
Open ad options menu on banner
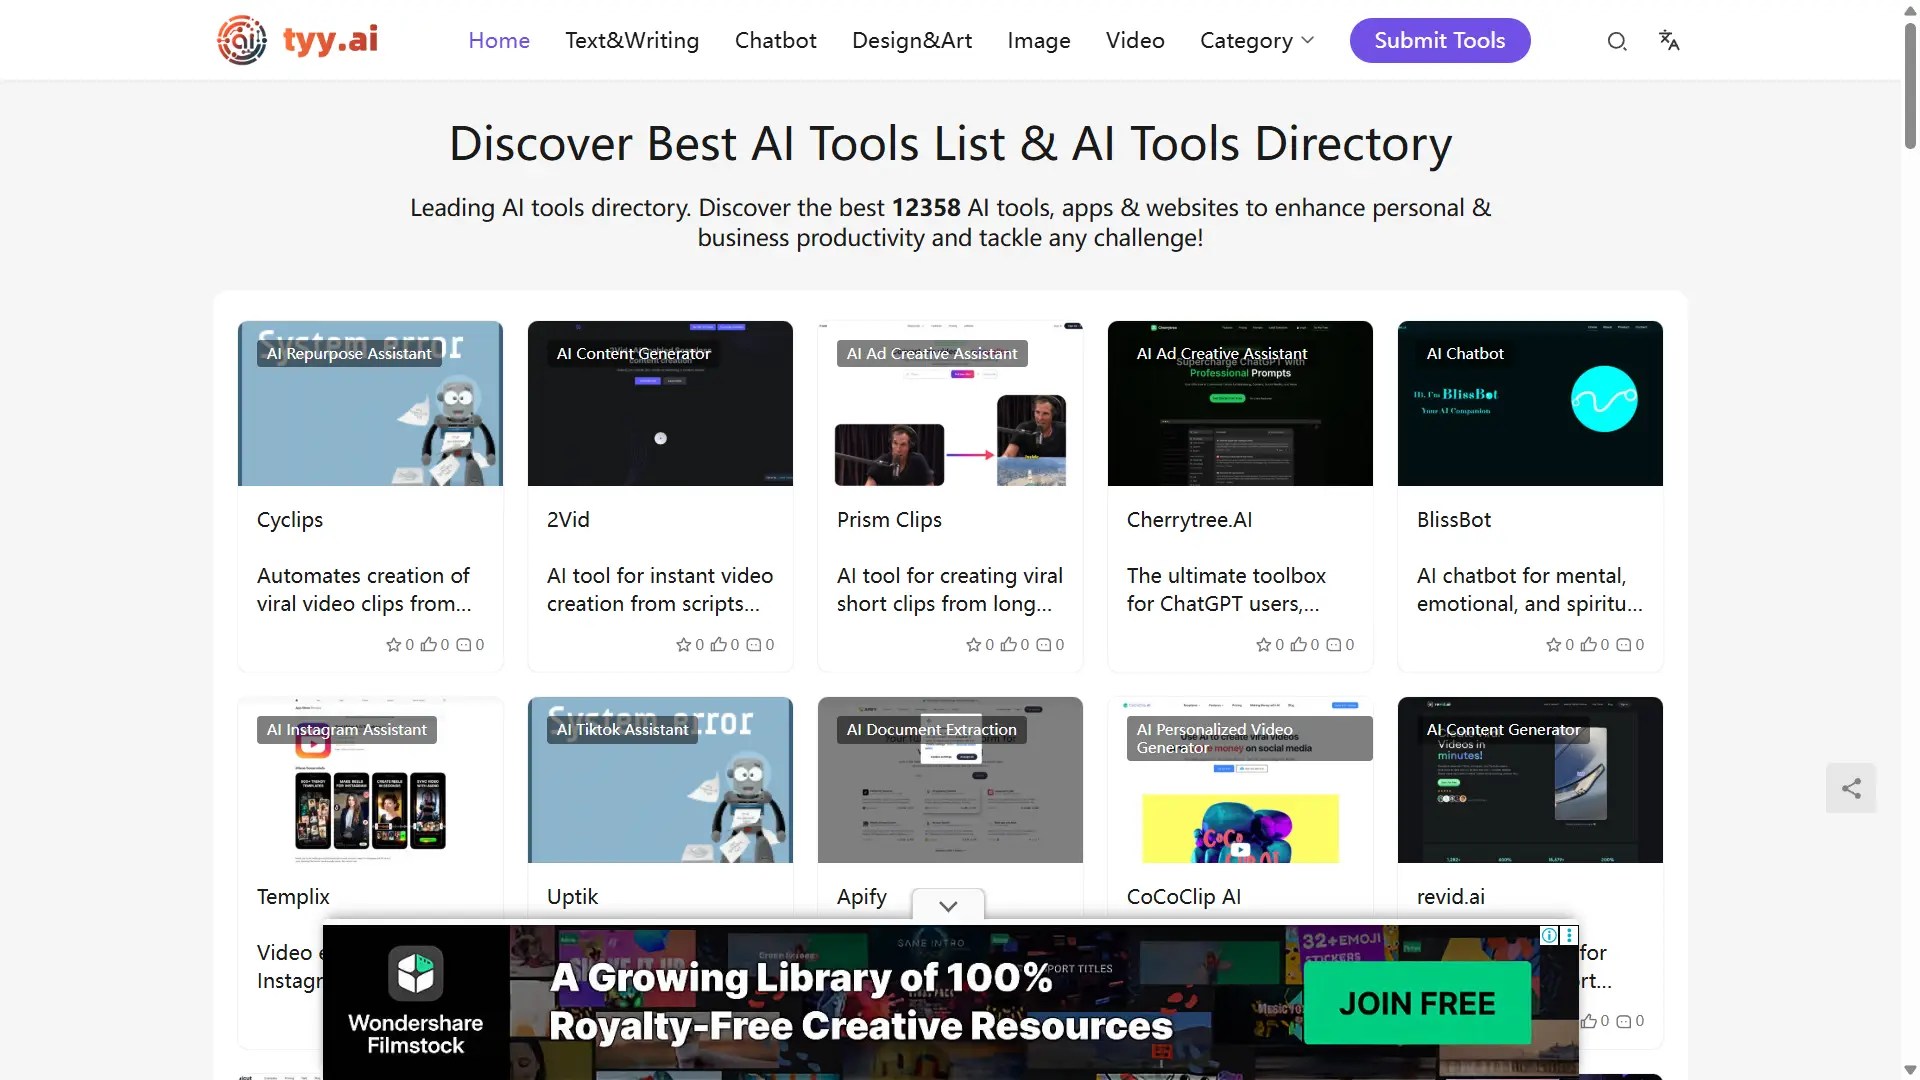tap(1569, 935)
